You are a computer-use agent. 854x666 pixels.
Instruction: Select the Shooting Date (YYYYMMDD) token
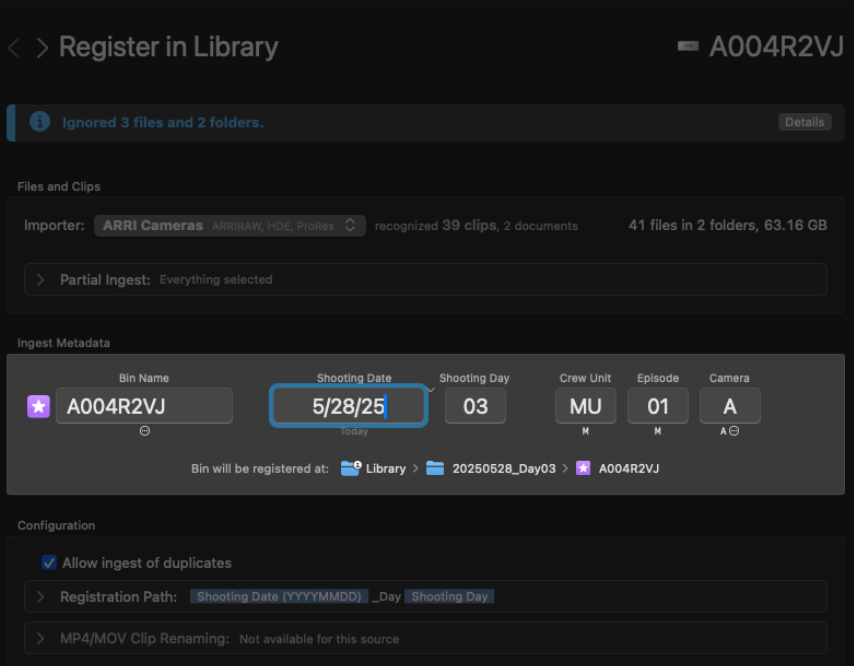tap(278, 597)
